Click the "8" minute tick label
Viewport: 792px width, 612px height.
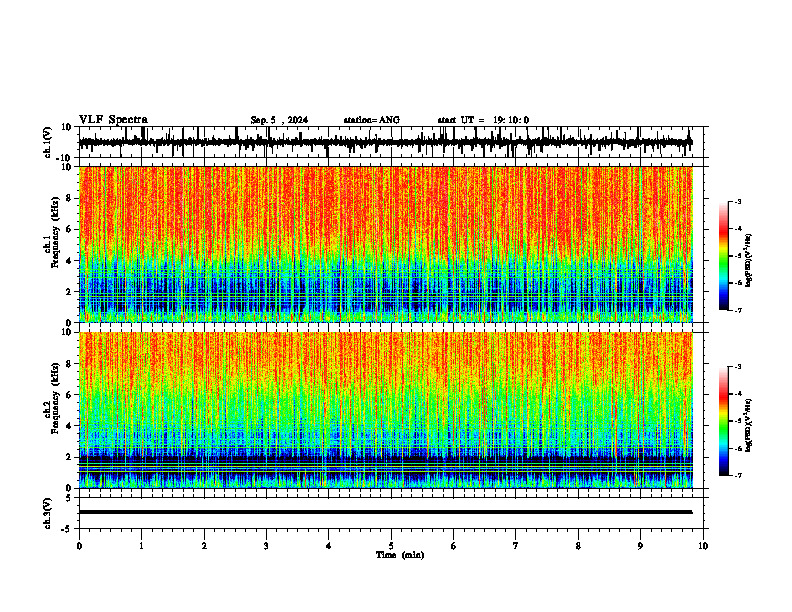[x=578, y=546]
